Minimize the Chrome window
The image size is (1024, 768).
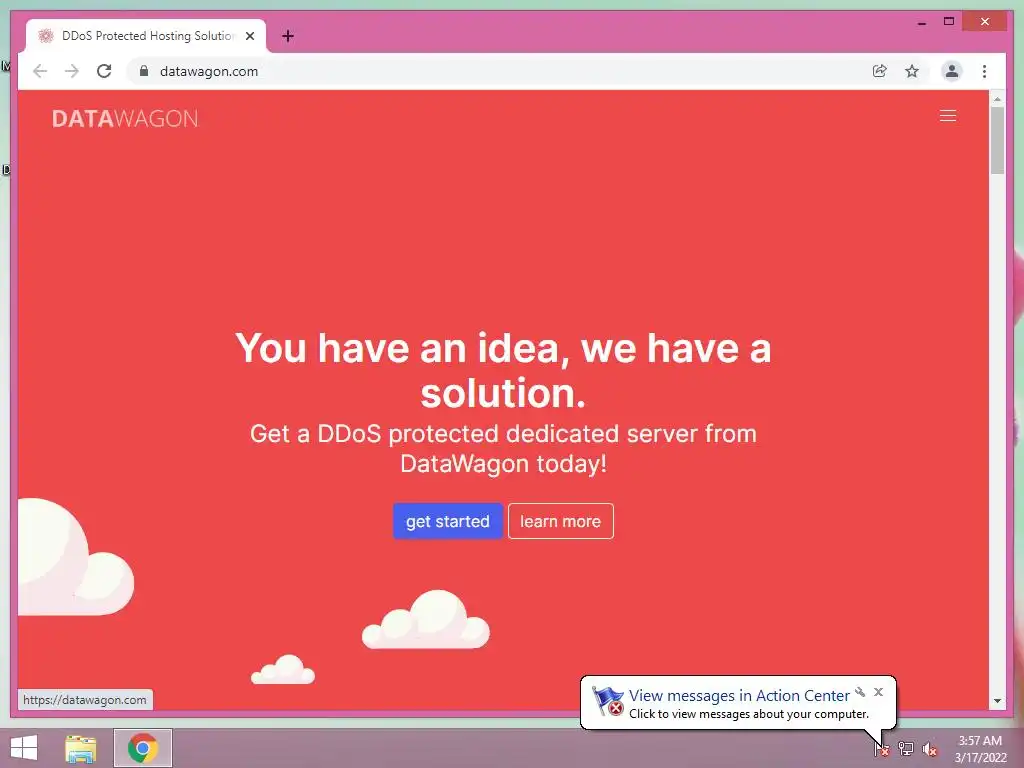(x=921, y=22)
